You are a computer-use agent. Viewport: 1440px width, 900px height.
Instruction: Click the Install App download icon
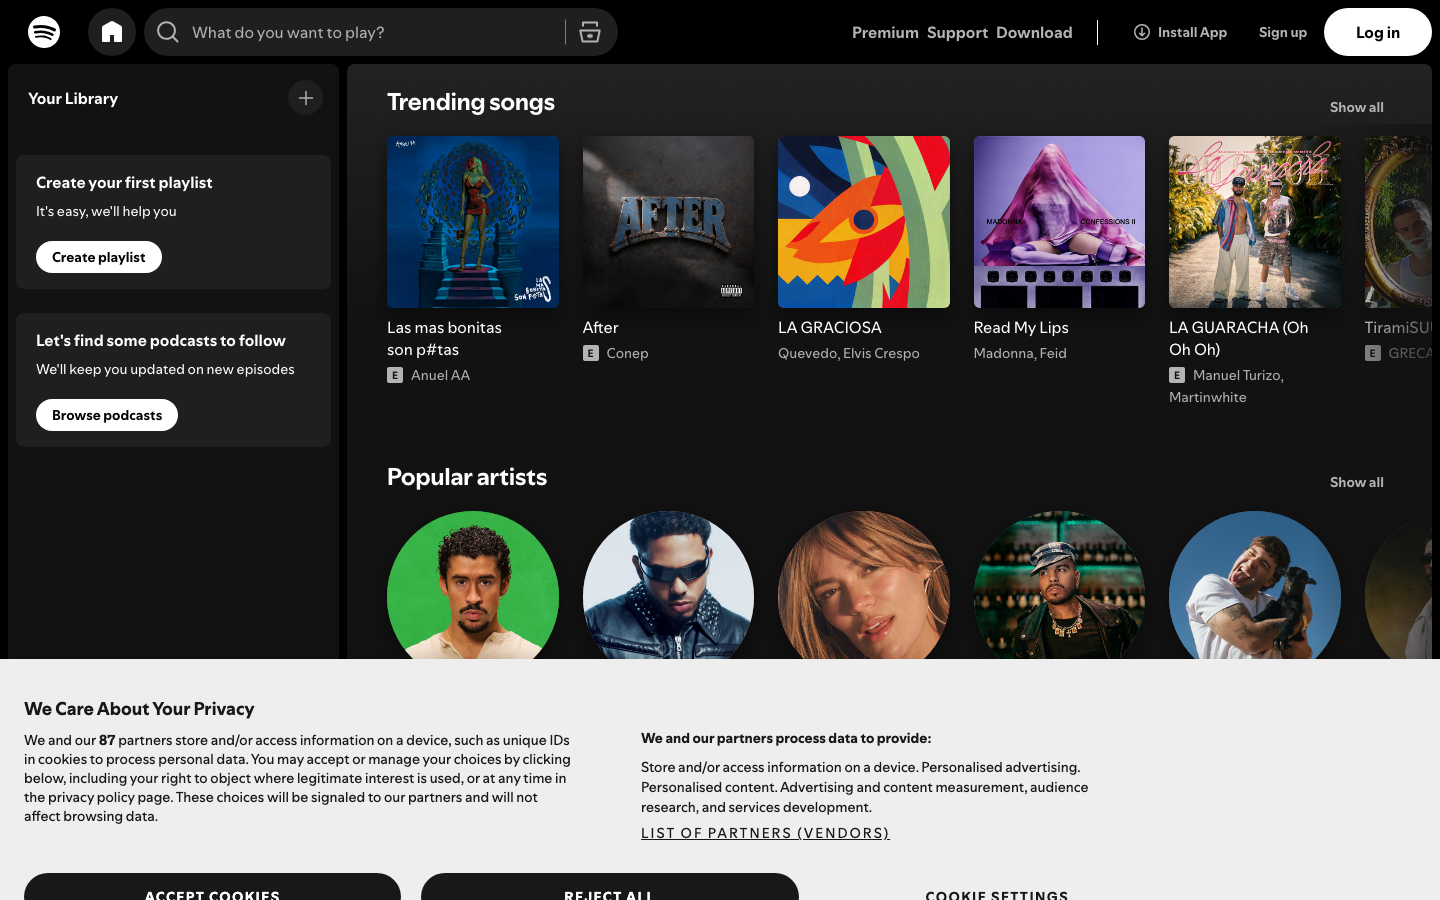click(x=1141, y=32)
